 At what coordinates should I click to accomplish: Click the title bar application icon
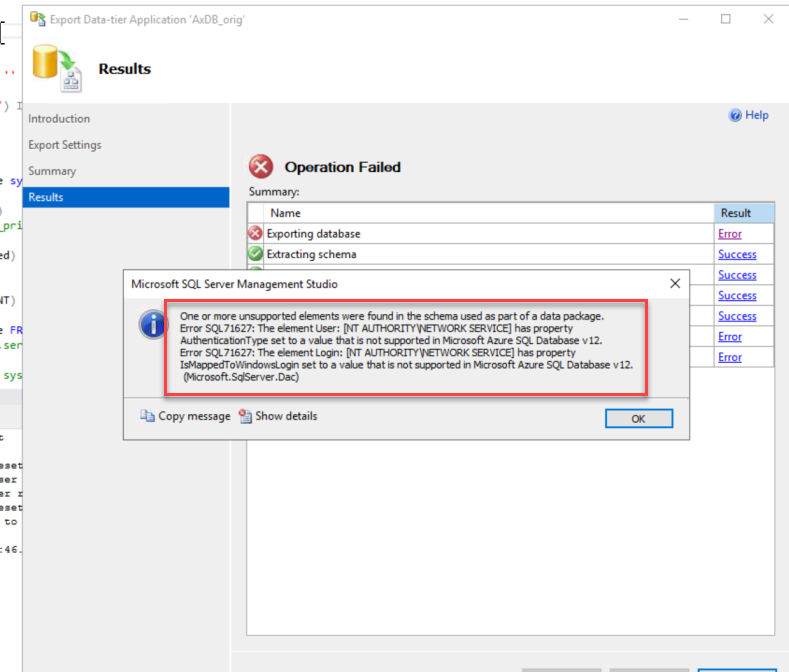click(x=38, y=19)
